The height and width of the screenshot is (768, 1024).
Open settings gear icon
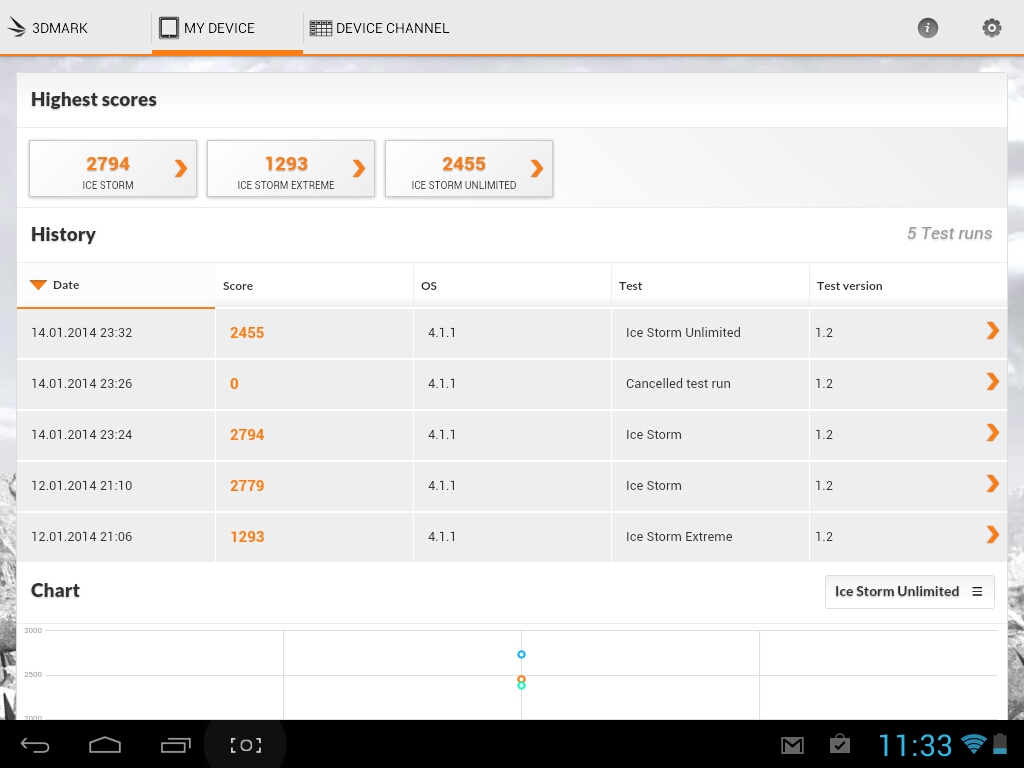pos(991,28)
